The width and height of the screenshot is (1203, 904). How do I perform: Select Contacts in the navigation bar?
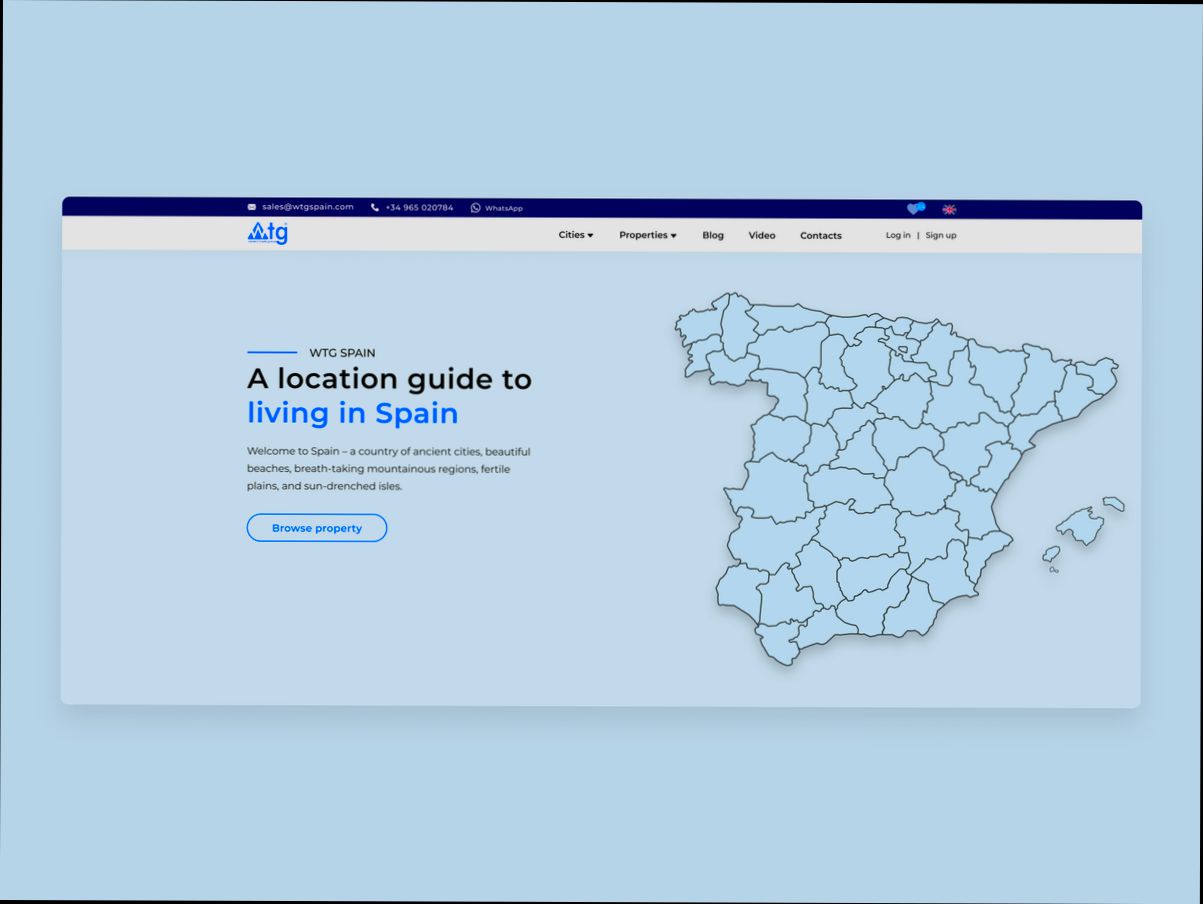point(820,236)
